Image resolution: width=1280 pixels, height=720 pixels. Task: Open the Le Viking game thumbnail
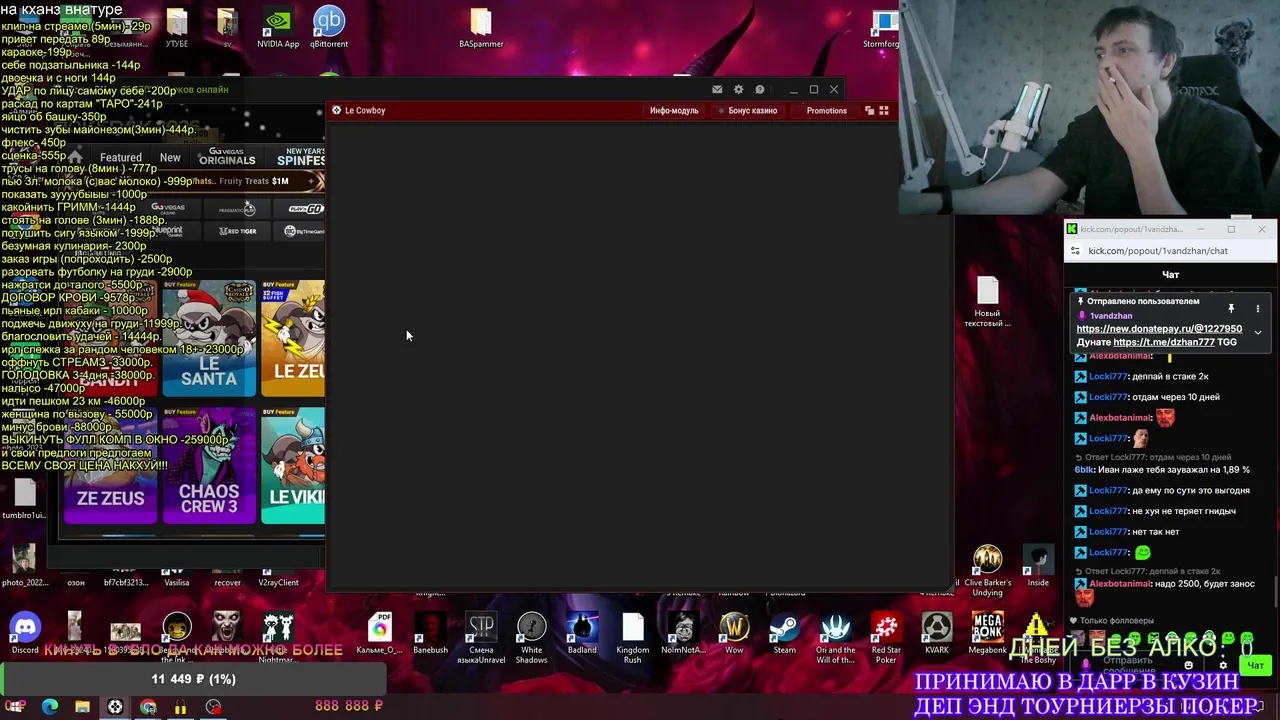click(293, 466)
